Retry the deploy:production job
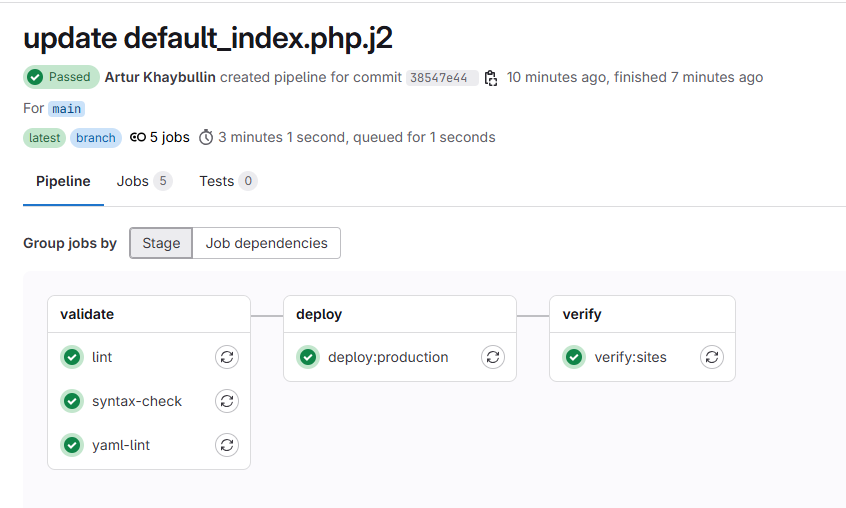 pyautogui.click(x=492, y=357)
